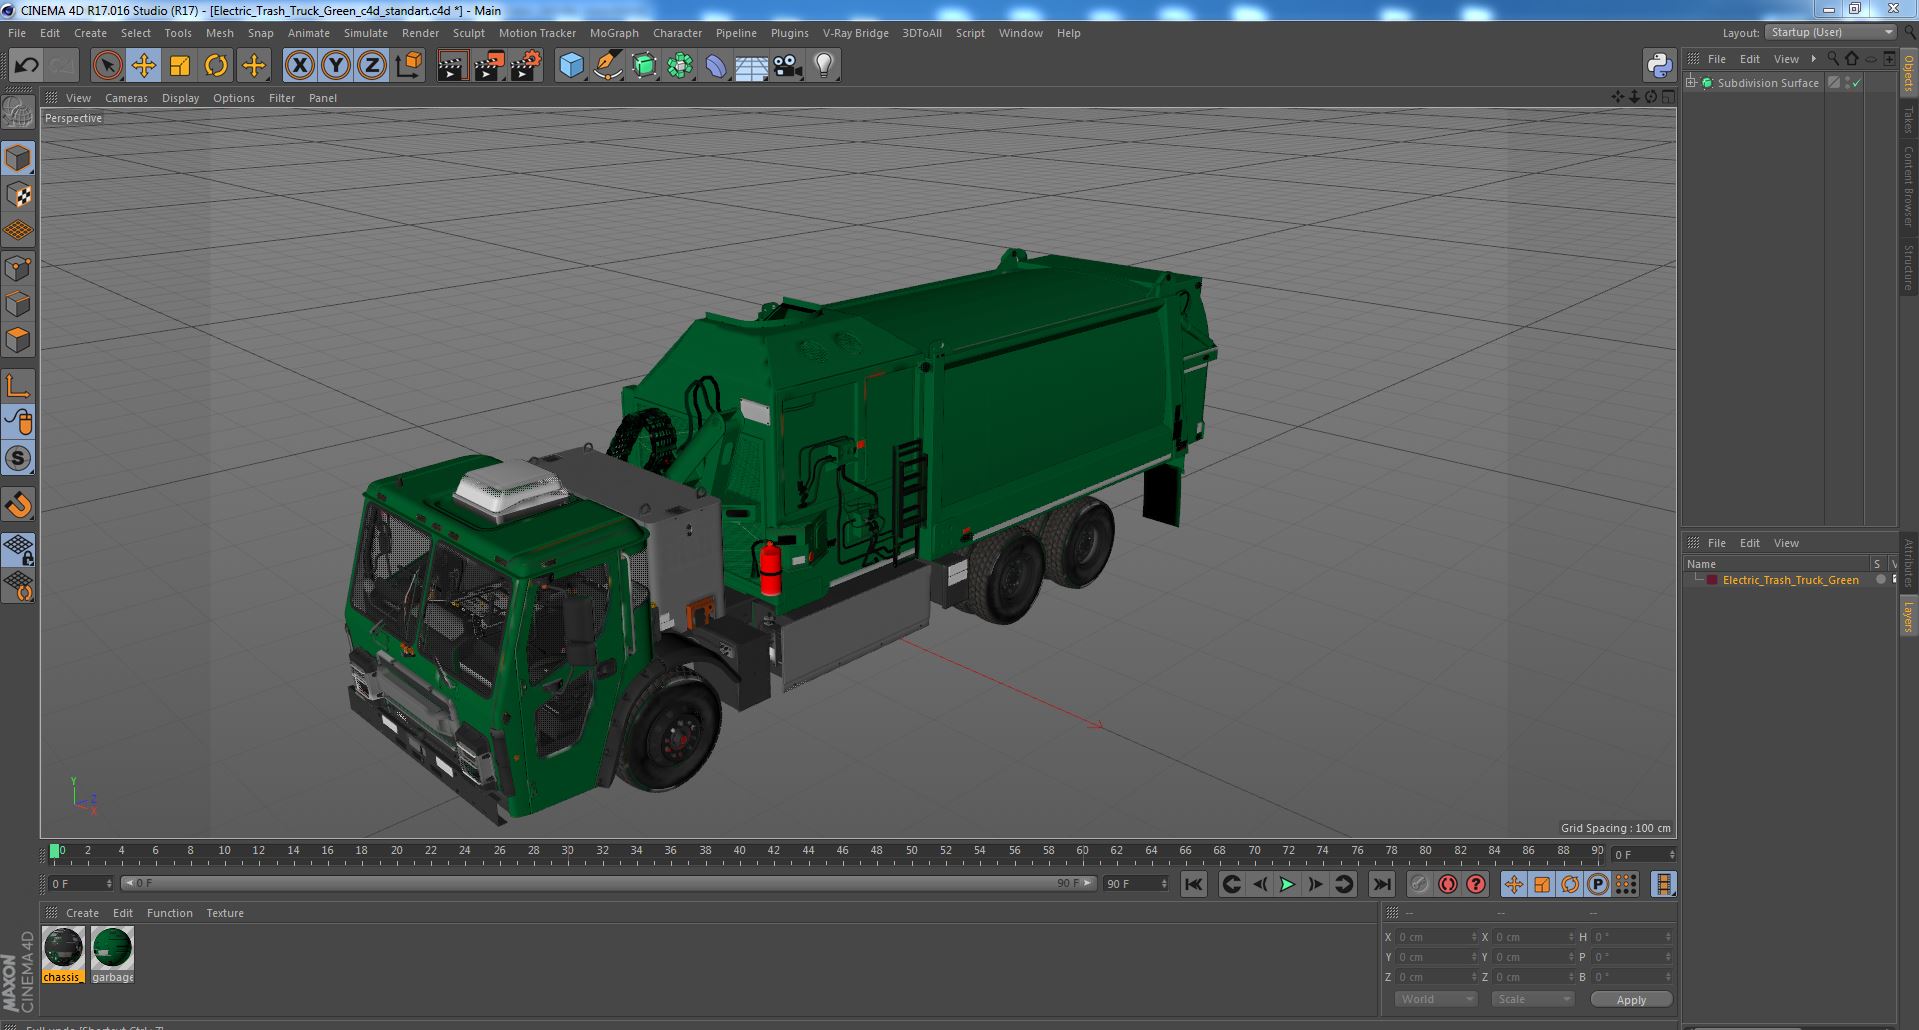Viewport: 1919px width, 1030px height.
Task: Click the Undo arrow icon
Action: tap(26, 66)
